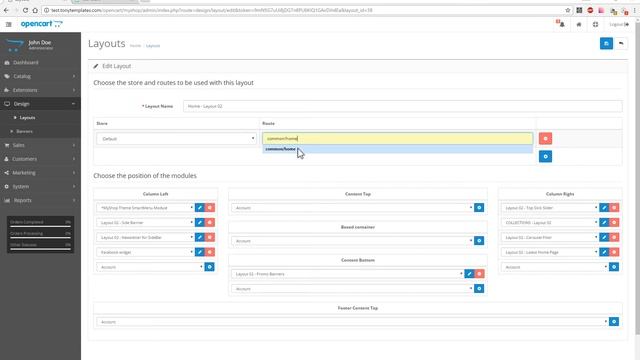Remove the Promo Banners module from Content Bottom
The image size is (640, 360).
[x=479, y=274]
